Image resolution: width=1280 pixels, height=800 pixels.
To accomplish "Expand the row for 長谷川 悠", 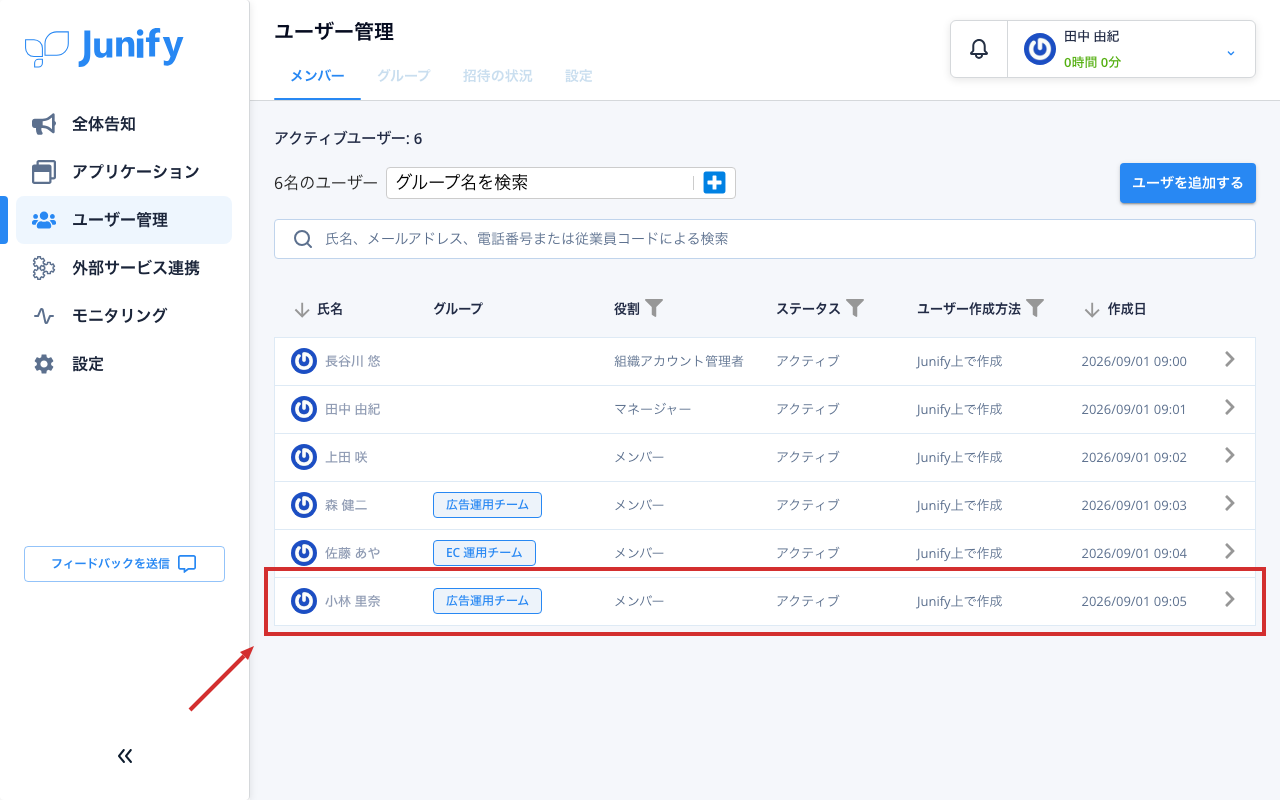I will (1230, 360).
